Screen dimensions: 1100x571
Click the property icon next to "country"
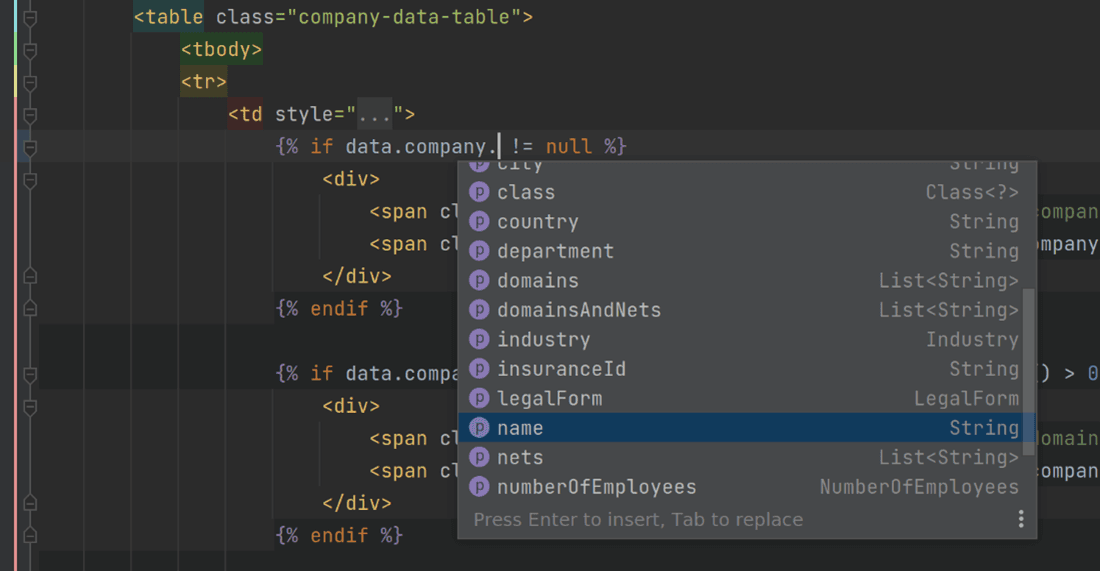479,222
